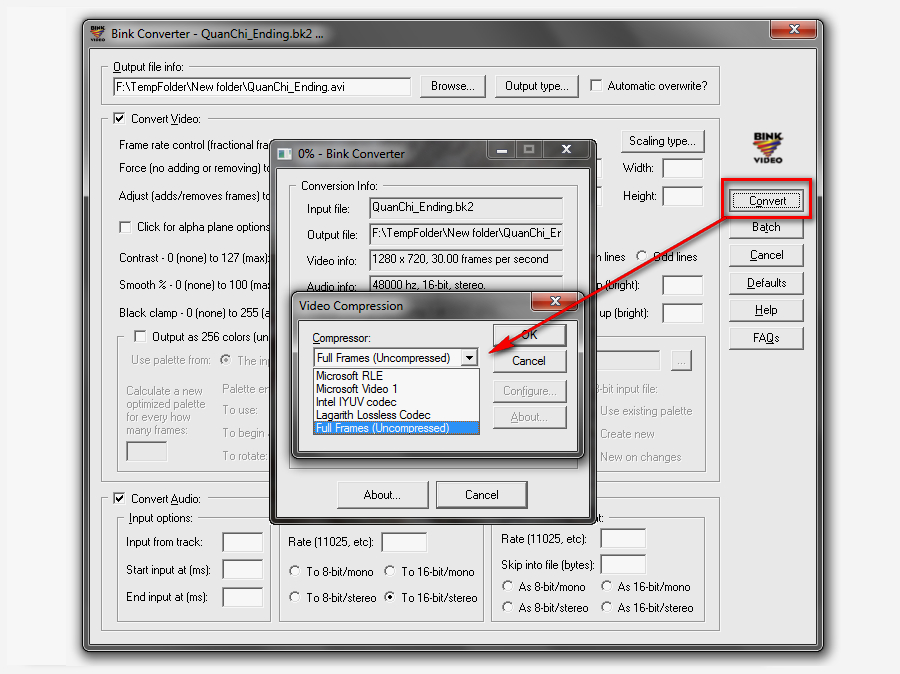Image resolution: width=900 pixels, height=674 pixels.
Task: Click the Scaling type... button
Action: tap(662, 141)
